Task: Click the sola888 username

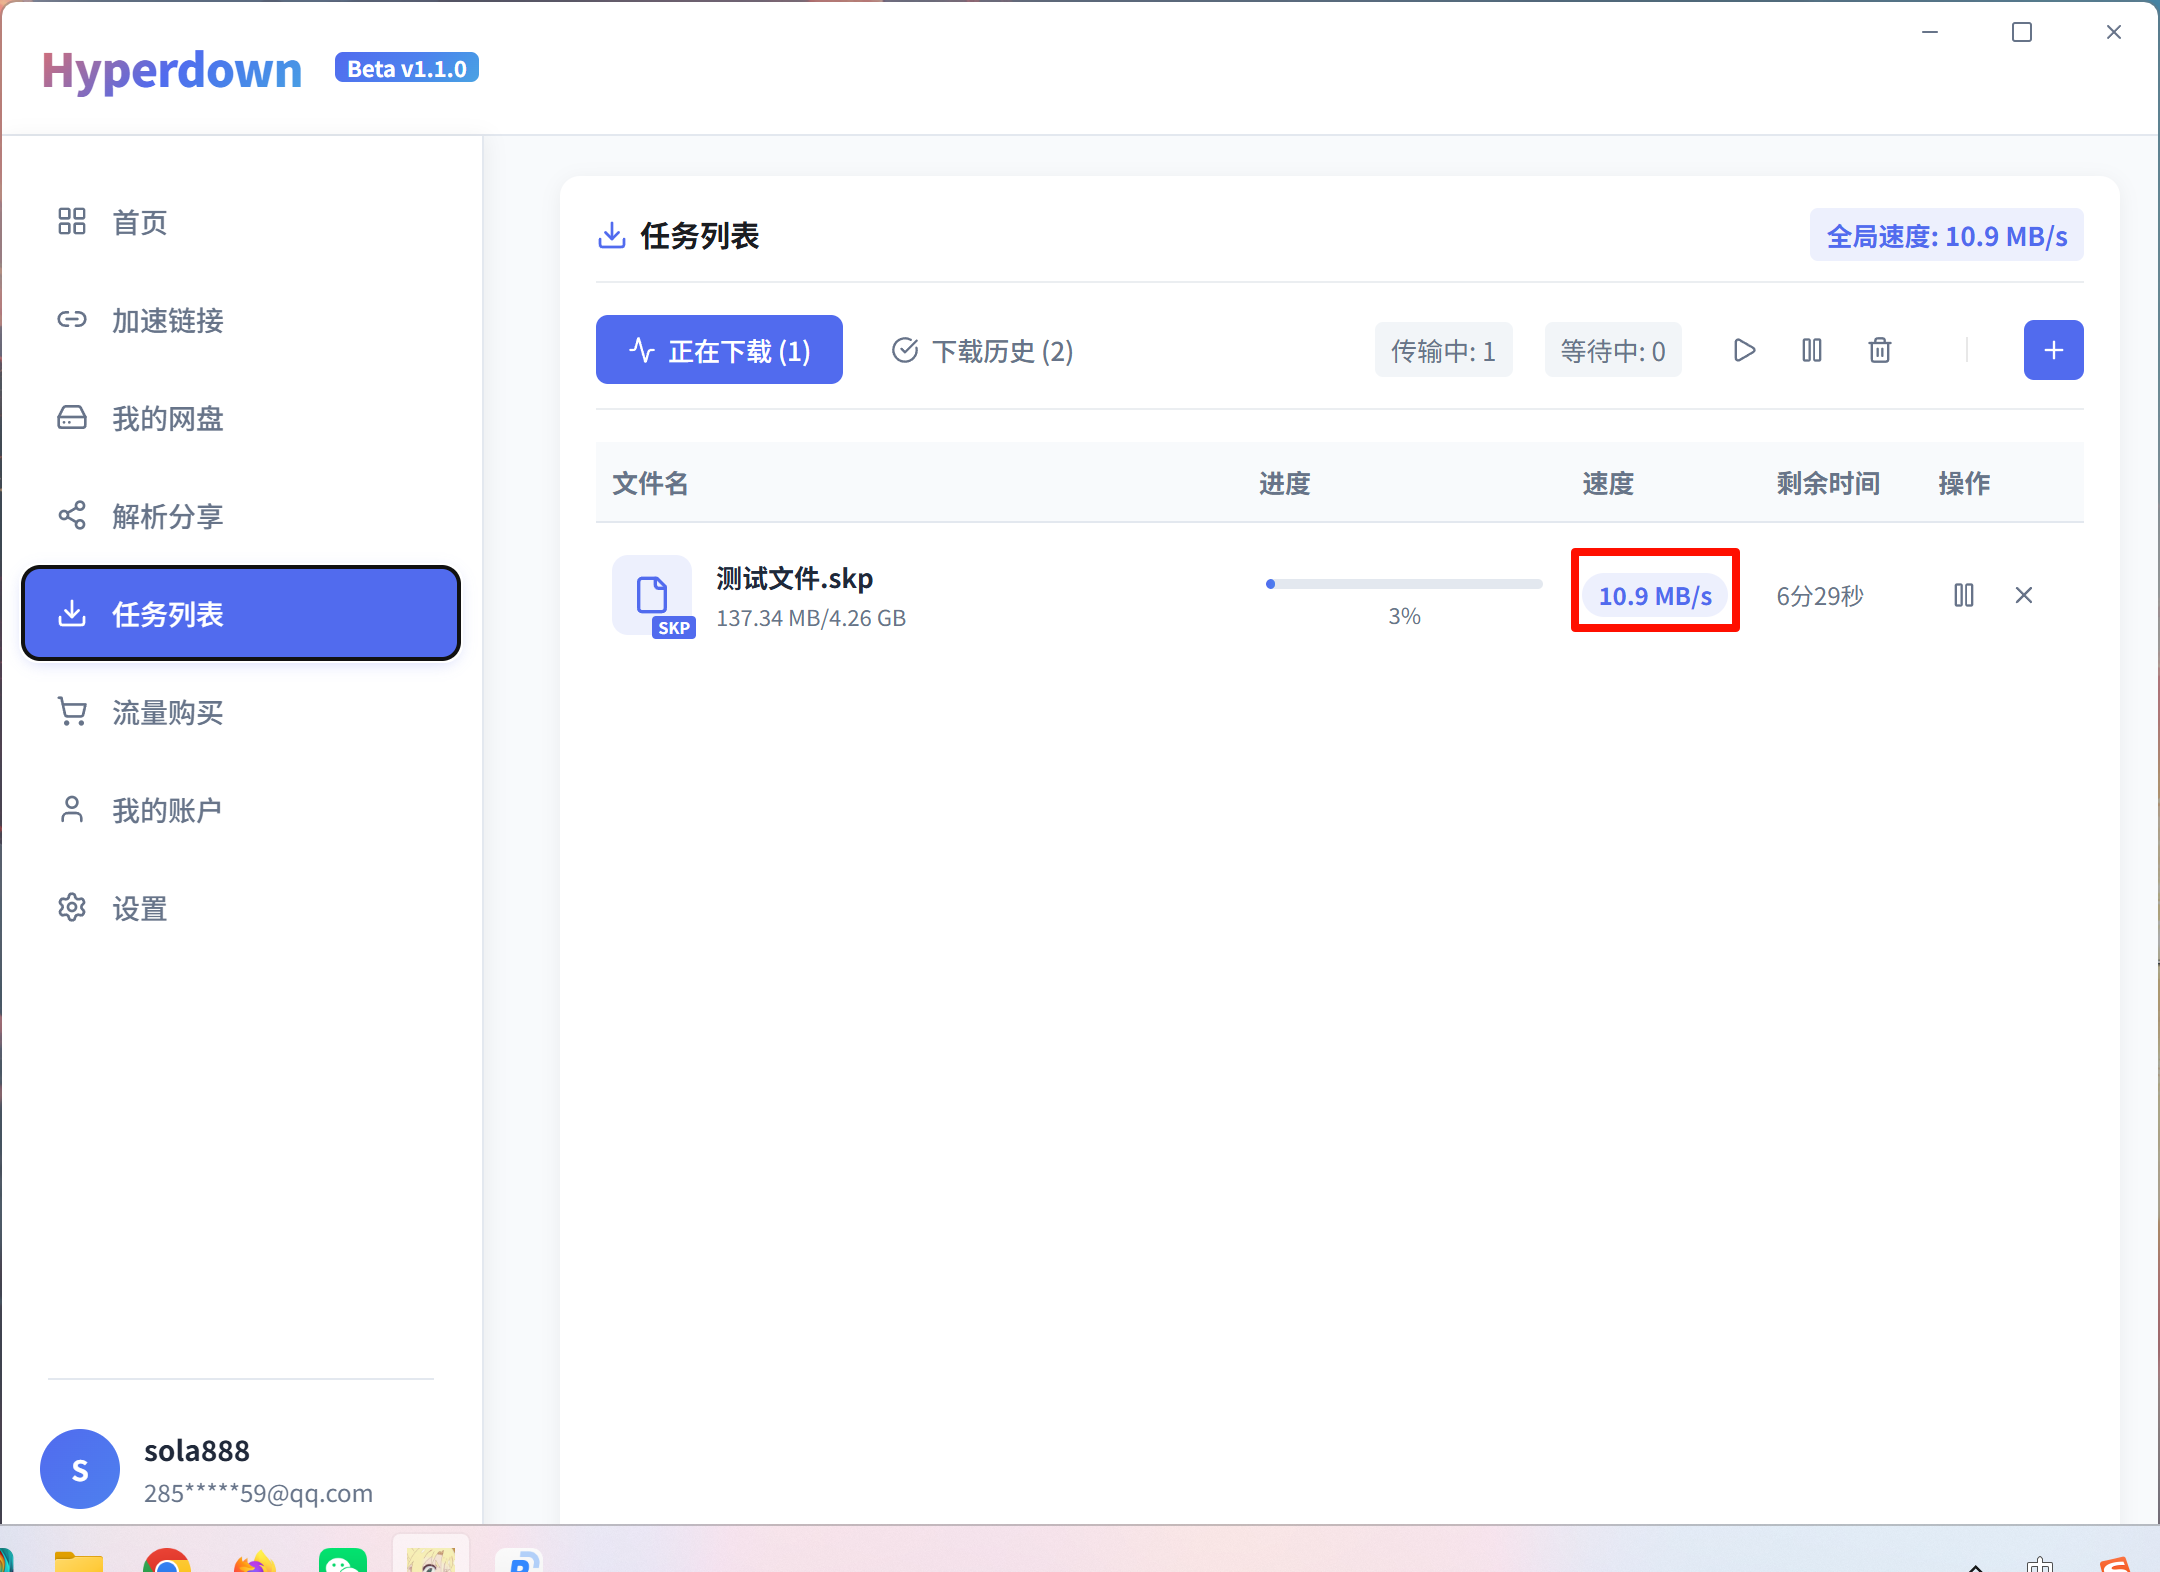Action: [197, 1450]
